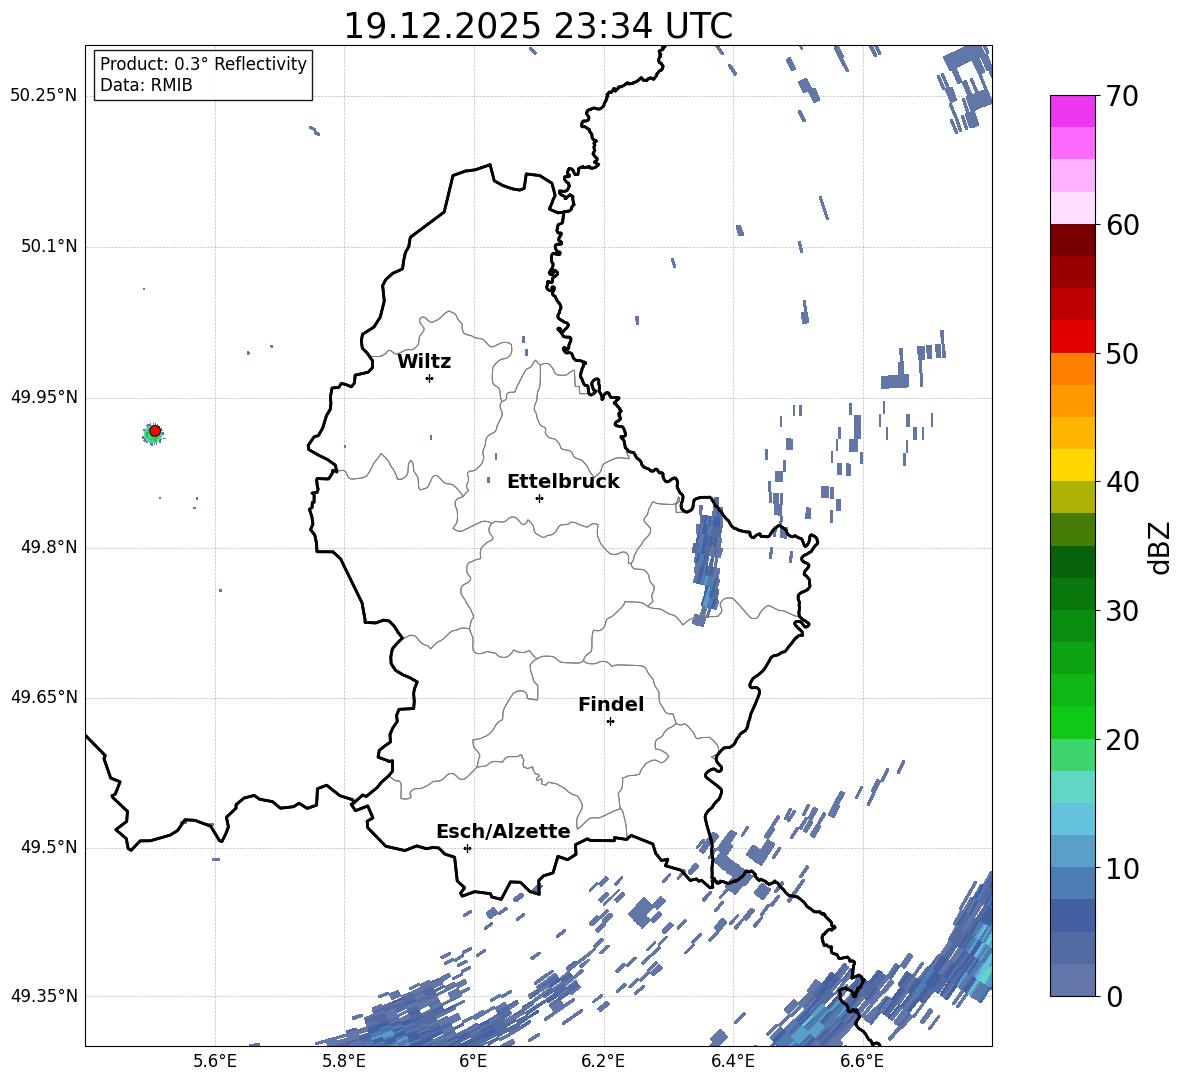
Task: Click the Ettelbruck station cross marker
Action: tap(539, 498)
